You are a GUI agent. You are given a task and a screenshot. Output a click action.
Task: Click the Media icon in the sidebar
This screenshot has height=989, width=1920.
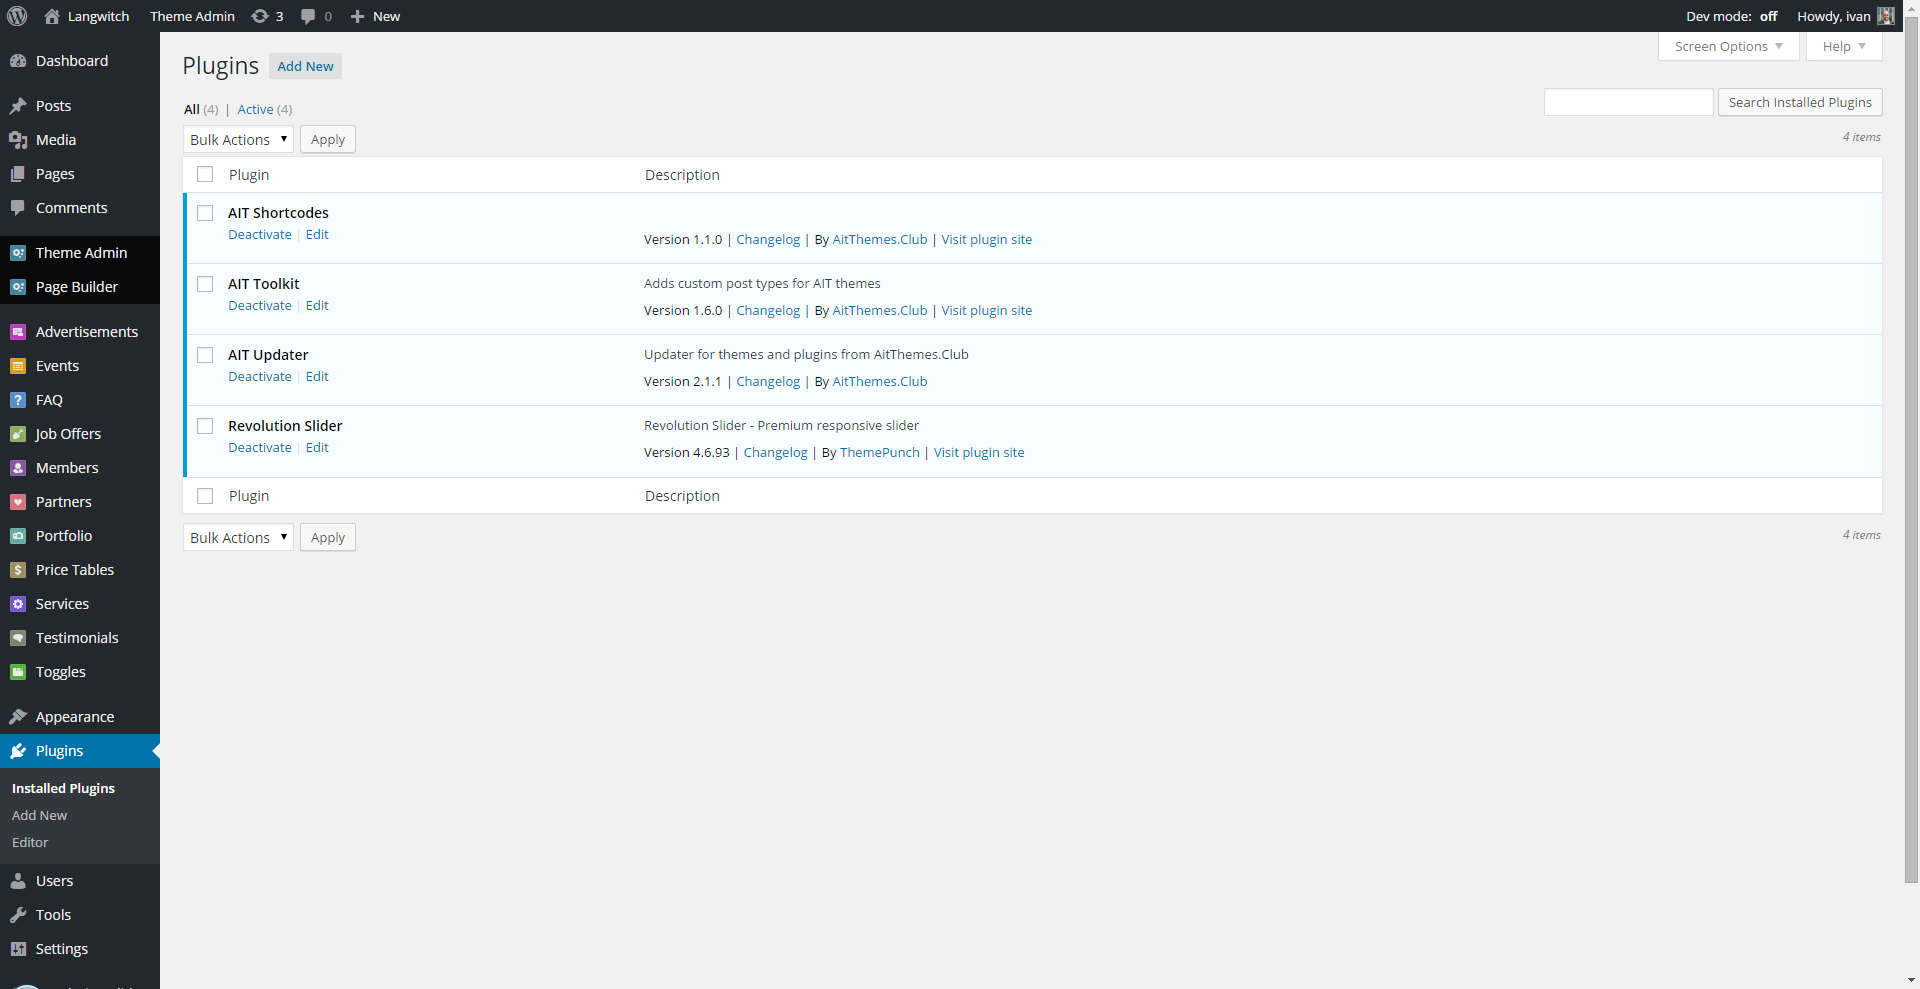point(18,140)
